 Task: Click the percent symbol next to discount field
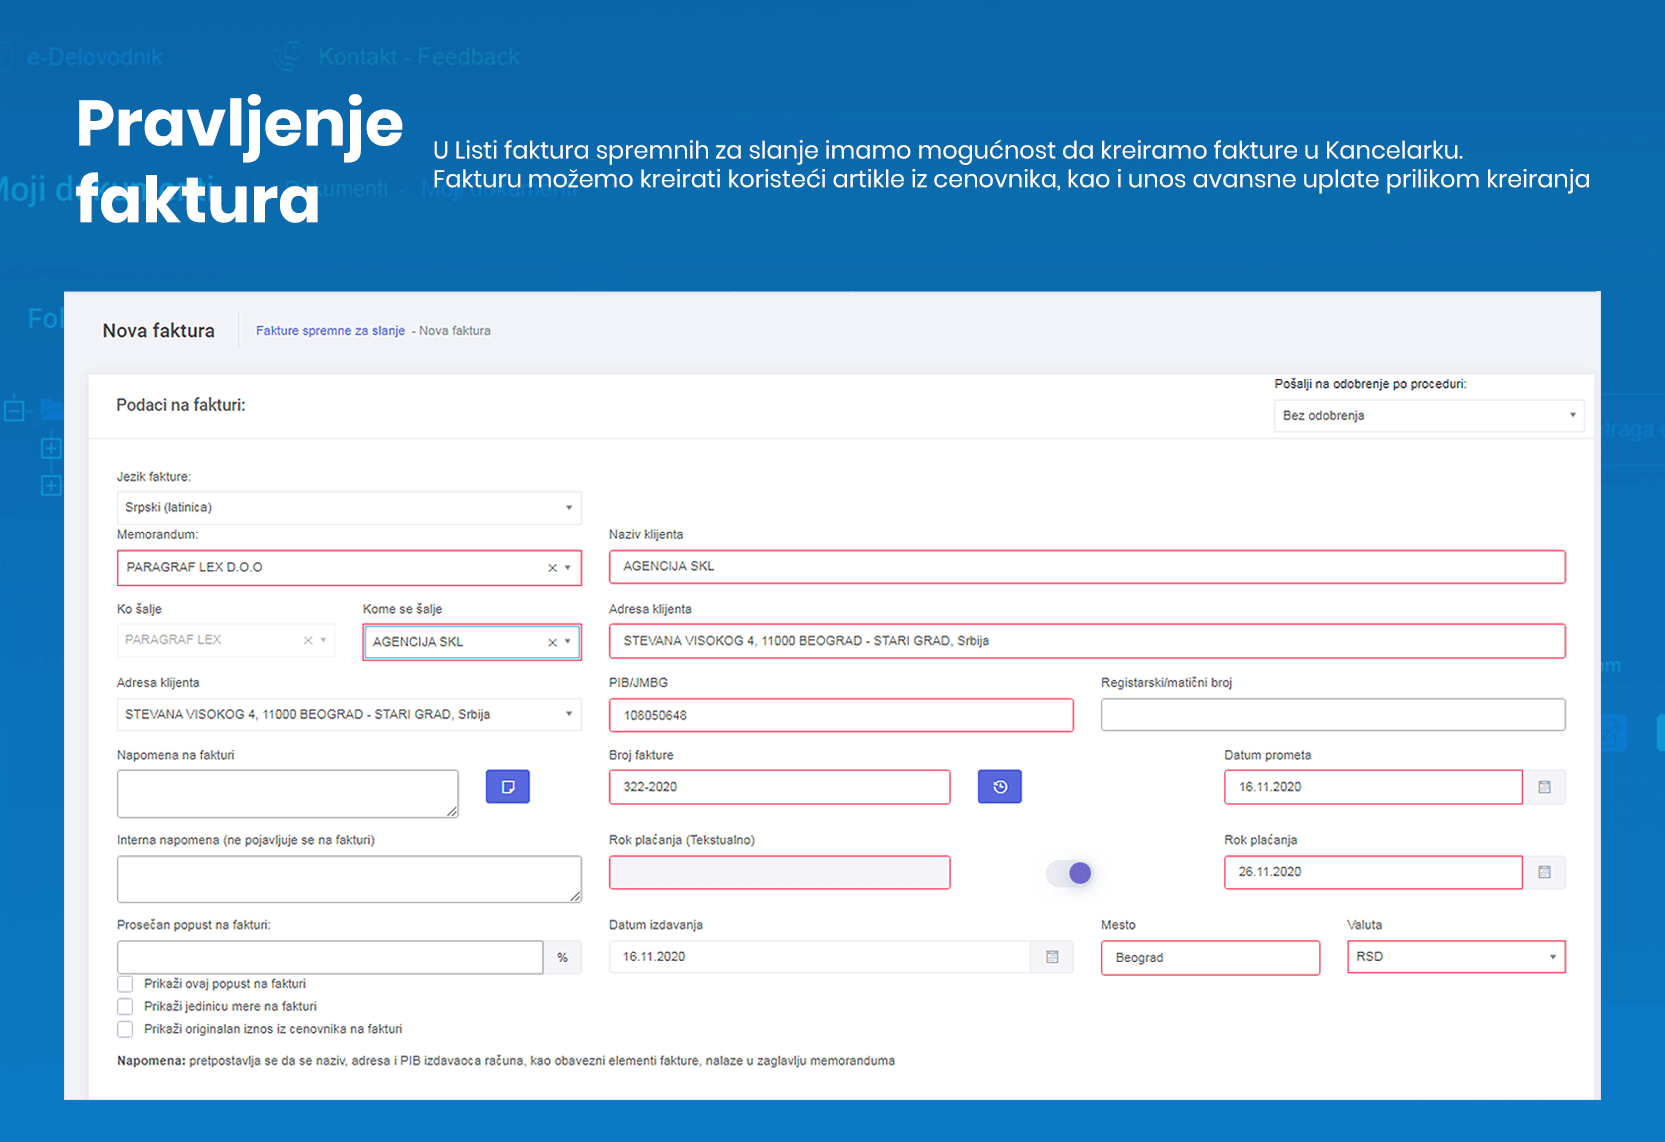click(562, 957)
